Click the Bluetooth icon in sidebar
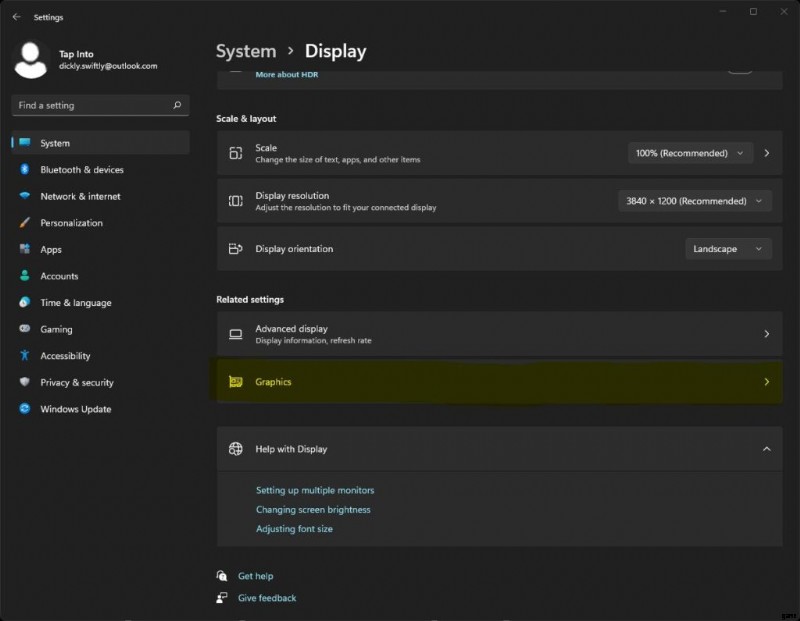Screen dimensions: 800x621 tap(24, 169)
